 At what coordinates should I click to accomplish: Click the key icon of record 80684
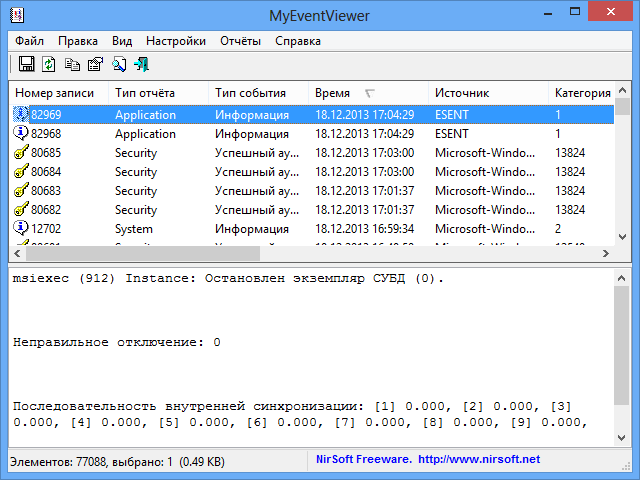[21, 171]
